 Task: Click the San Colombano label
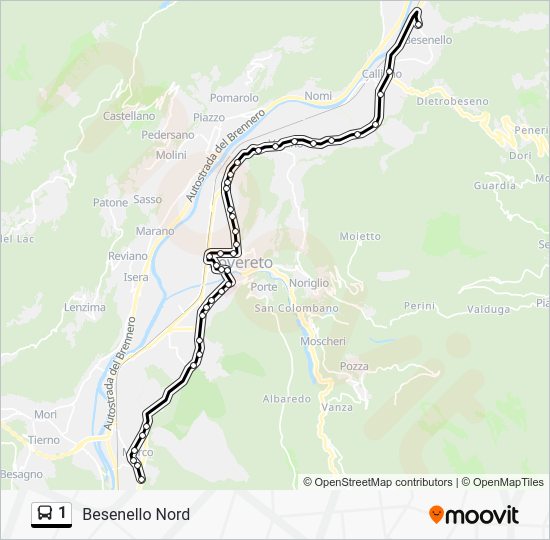click(296, 308)
